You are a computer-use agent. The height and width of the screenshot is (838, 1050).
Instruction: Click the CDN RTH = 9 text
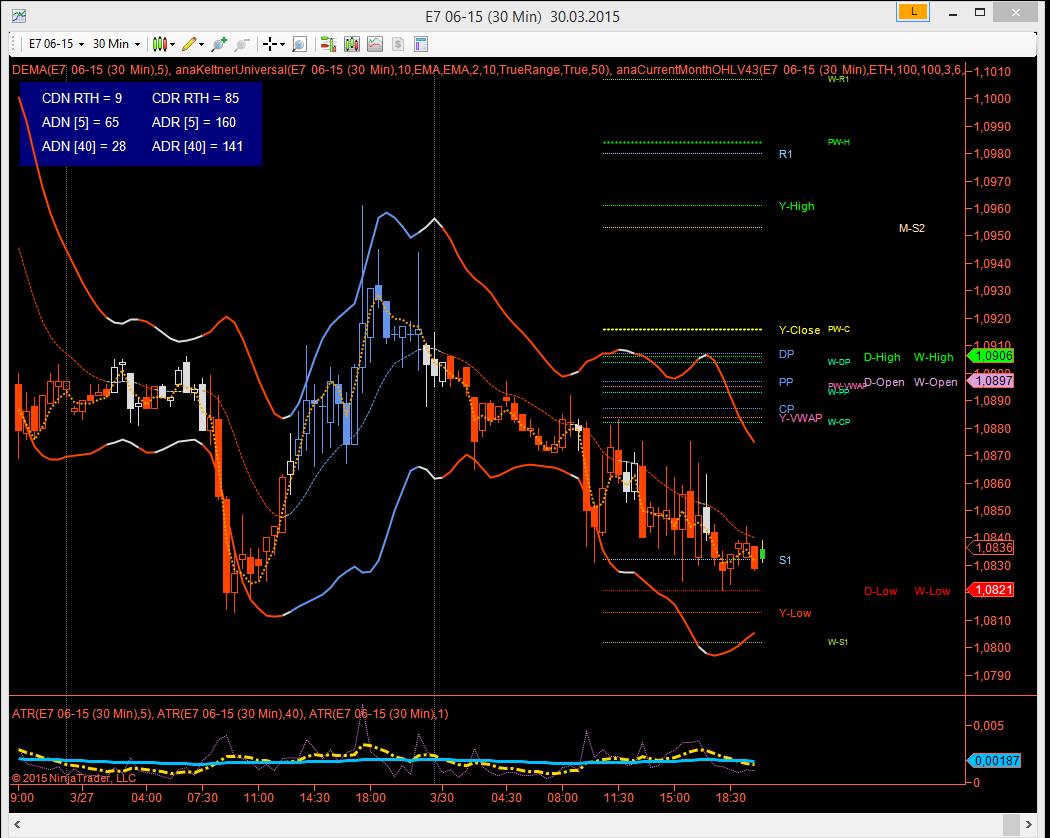click(82, 98)
